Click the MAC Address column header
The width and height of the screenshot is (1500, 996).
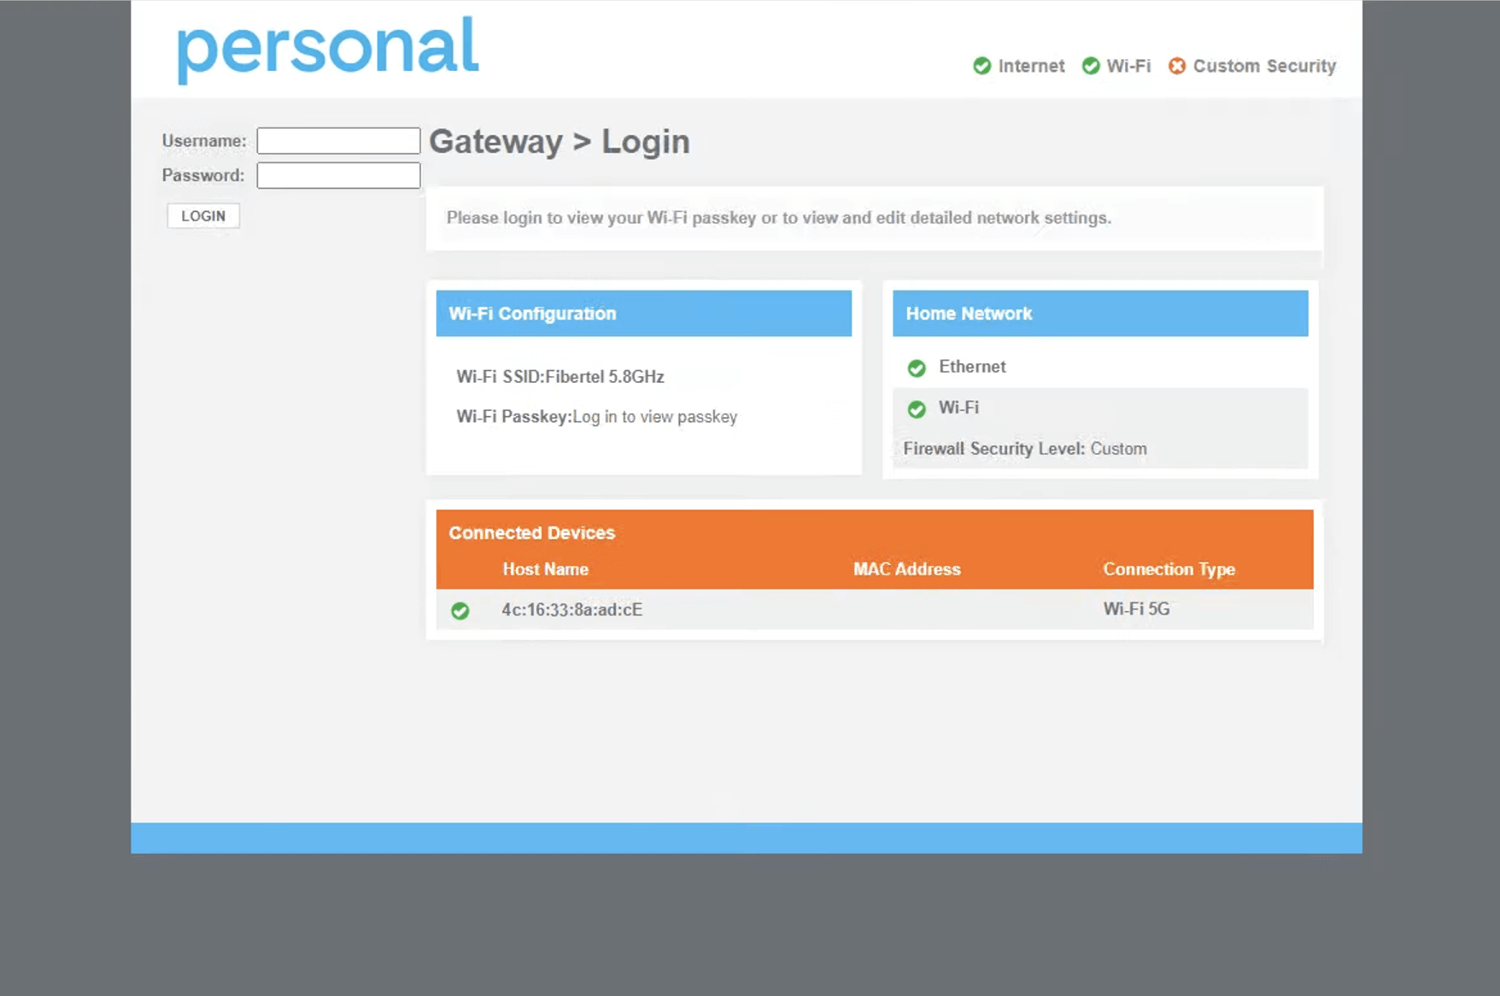tap(906, 569)
